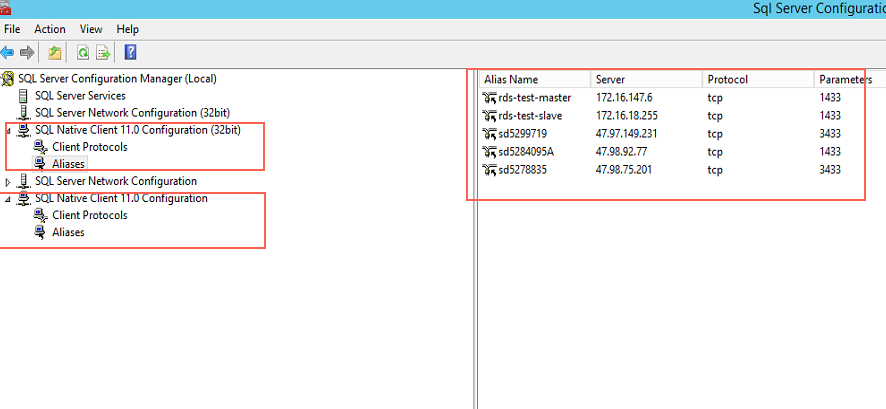Expand the SQL Server Network Configuration node (non-32bit)
Screen dimensions: 886x409
point(8,182)
